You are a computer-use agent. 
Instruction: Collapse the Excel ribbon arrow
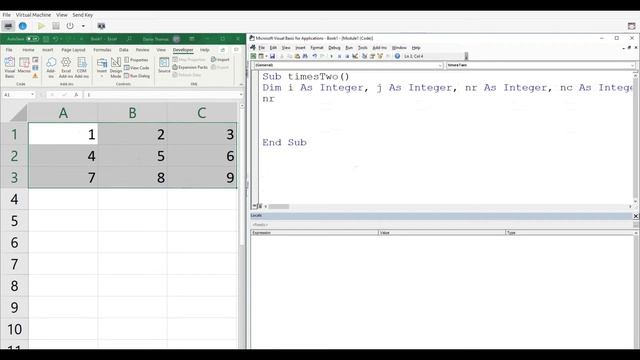241,84
